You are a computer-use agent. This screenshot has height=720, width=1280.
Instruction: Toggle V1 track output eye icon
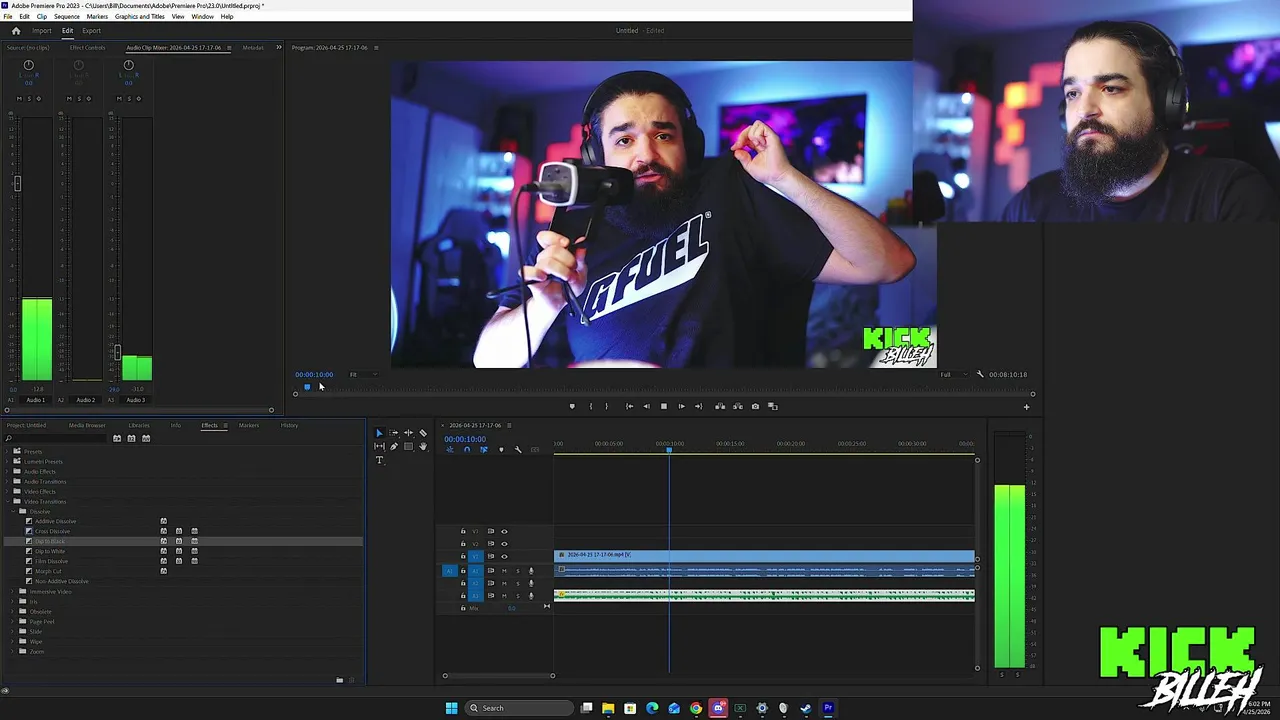pos(504,556)
